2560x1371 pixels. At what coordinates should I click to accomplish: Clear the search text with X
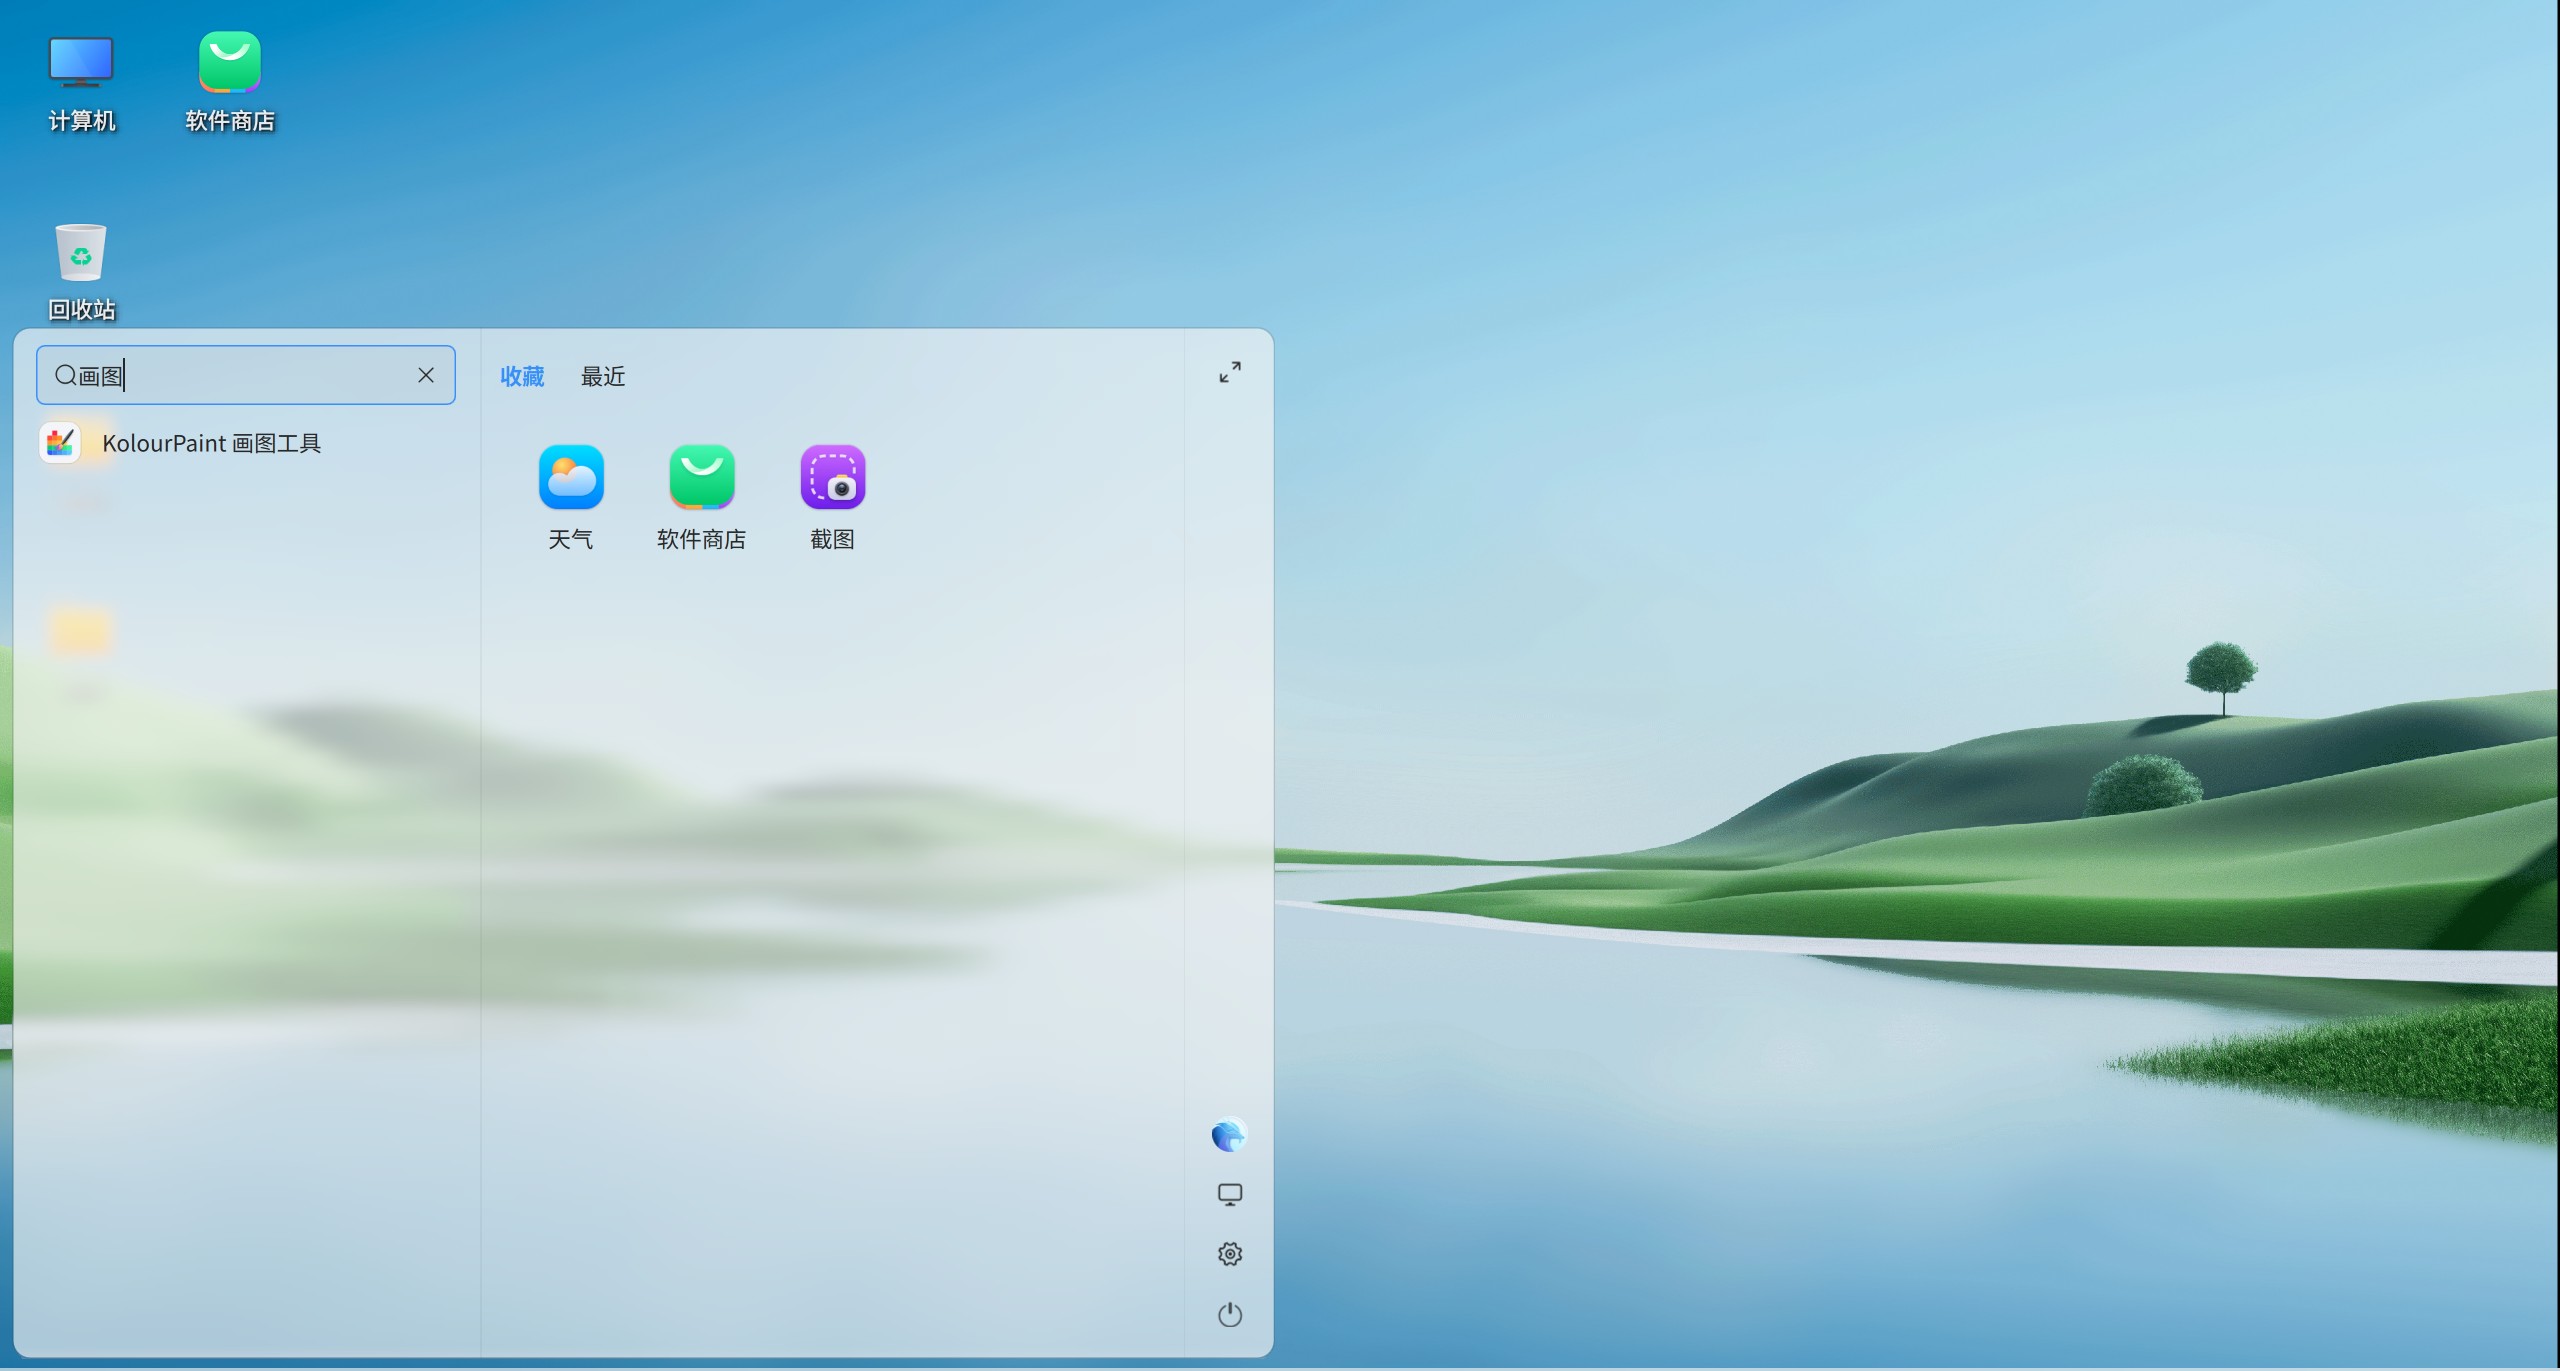[426, 375]
